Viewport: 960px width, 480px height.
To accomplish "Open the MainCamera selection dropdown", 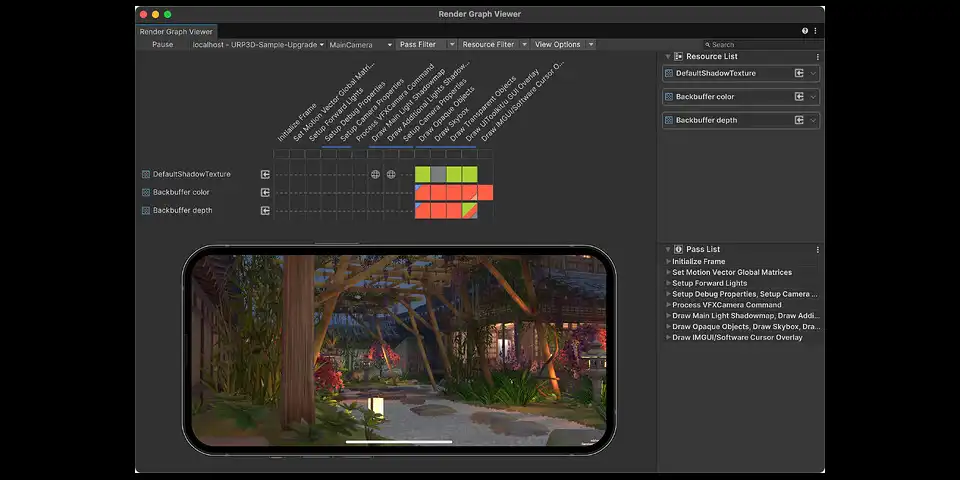I will pos(360,45).
